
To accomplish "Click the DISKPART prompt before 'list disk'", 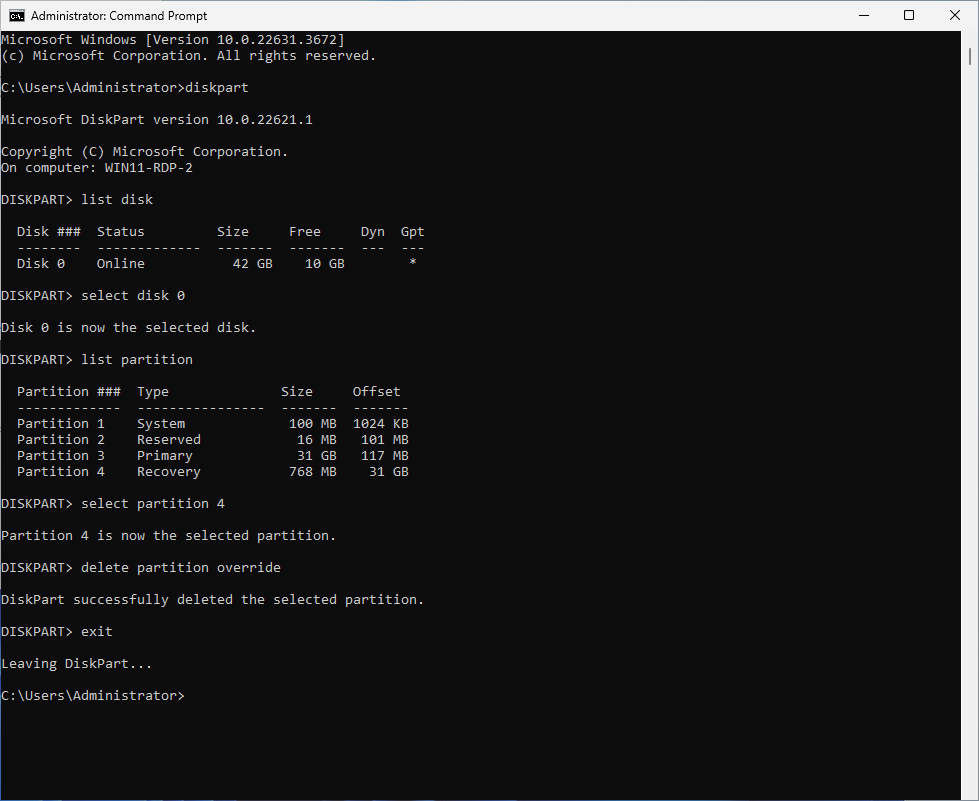I will coord(36,199).
